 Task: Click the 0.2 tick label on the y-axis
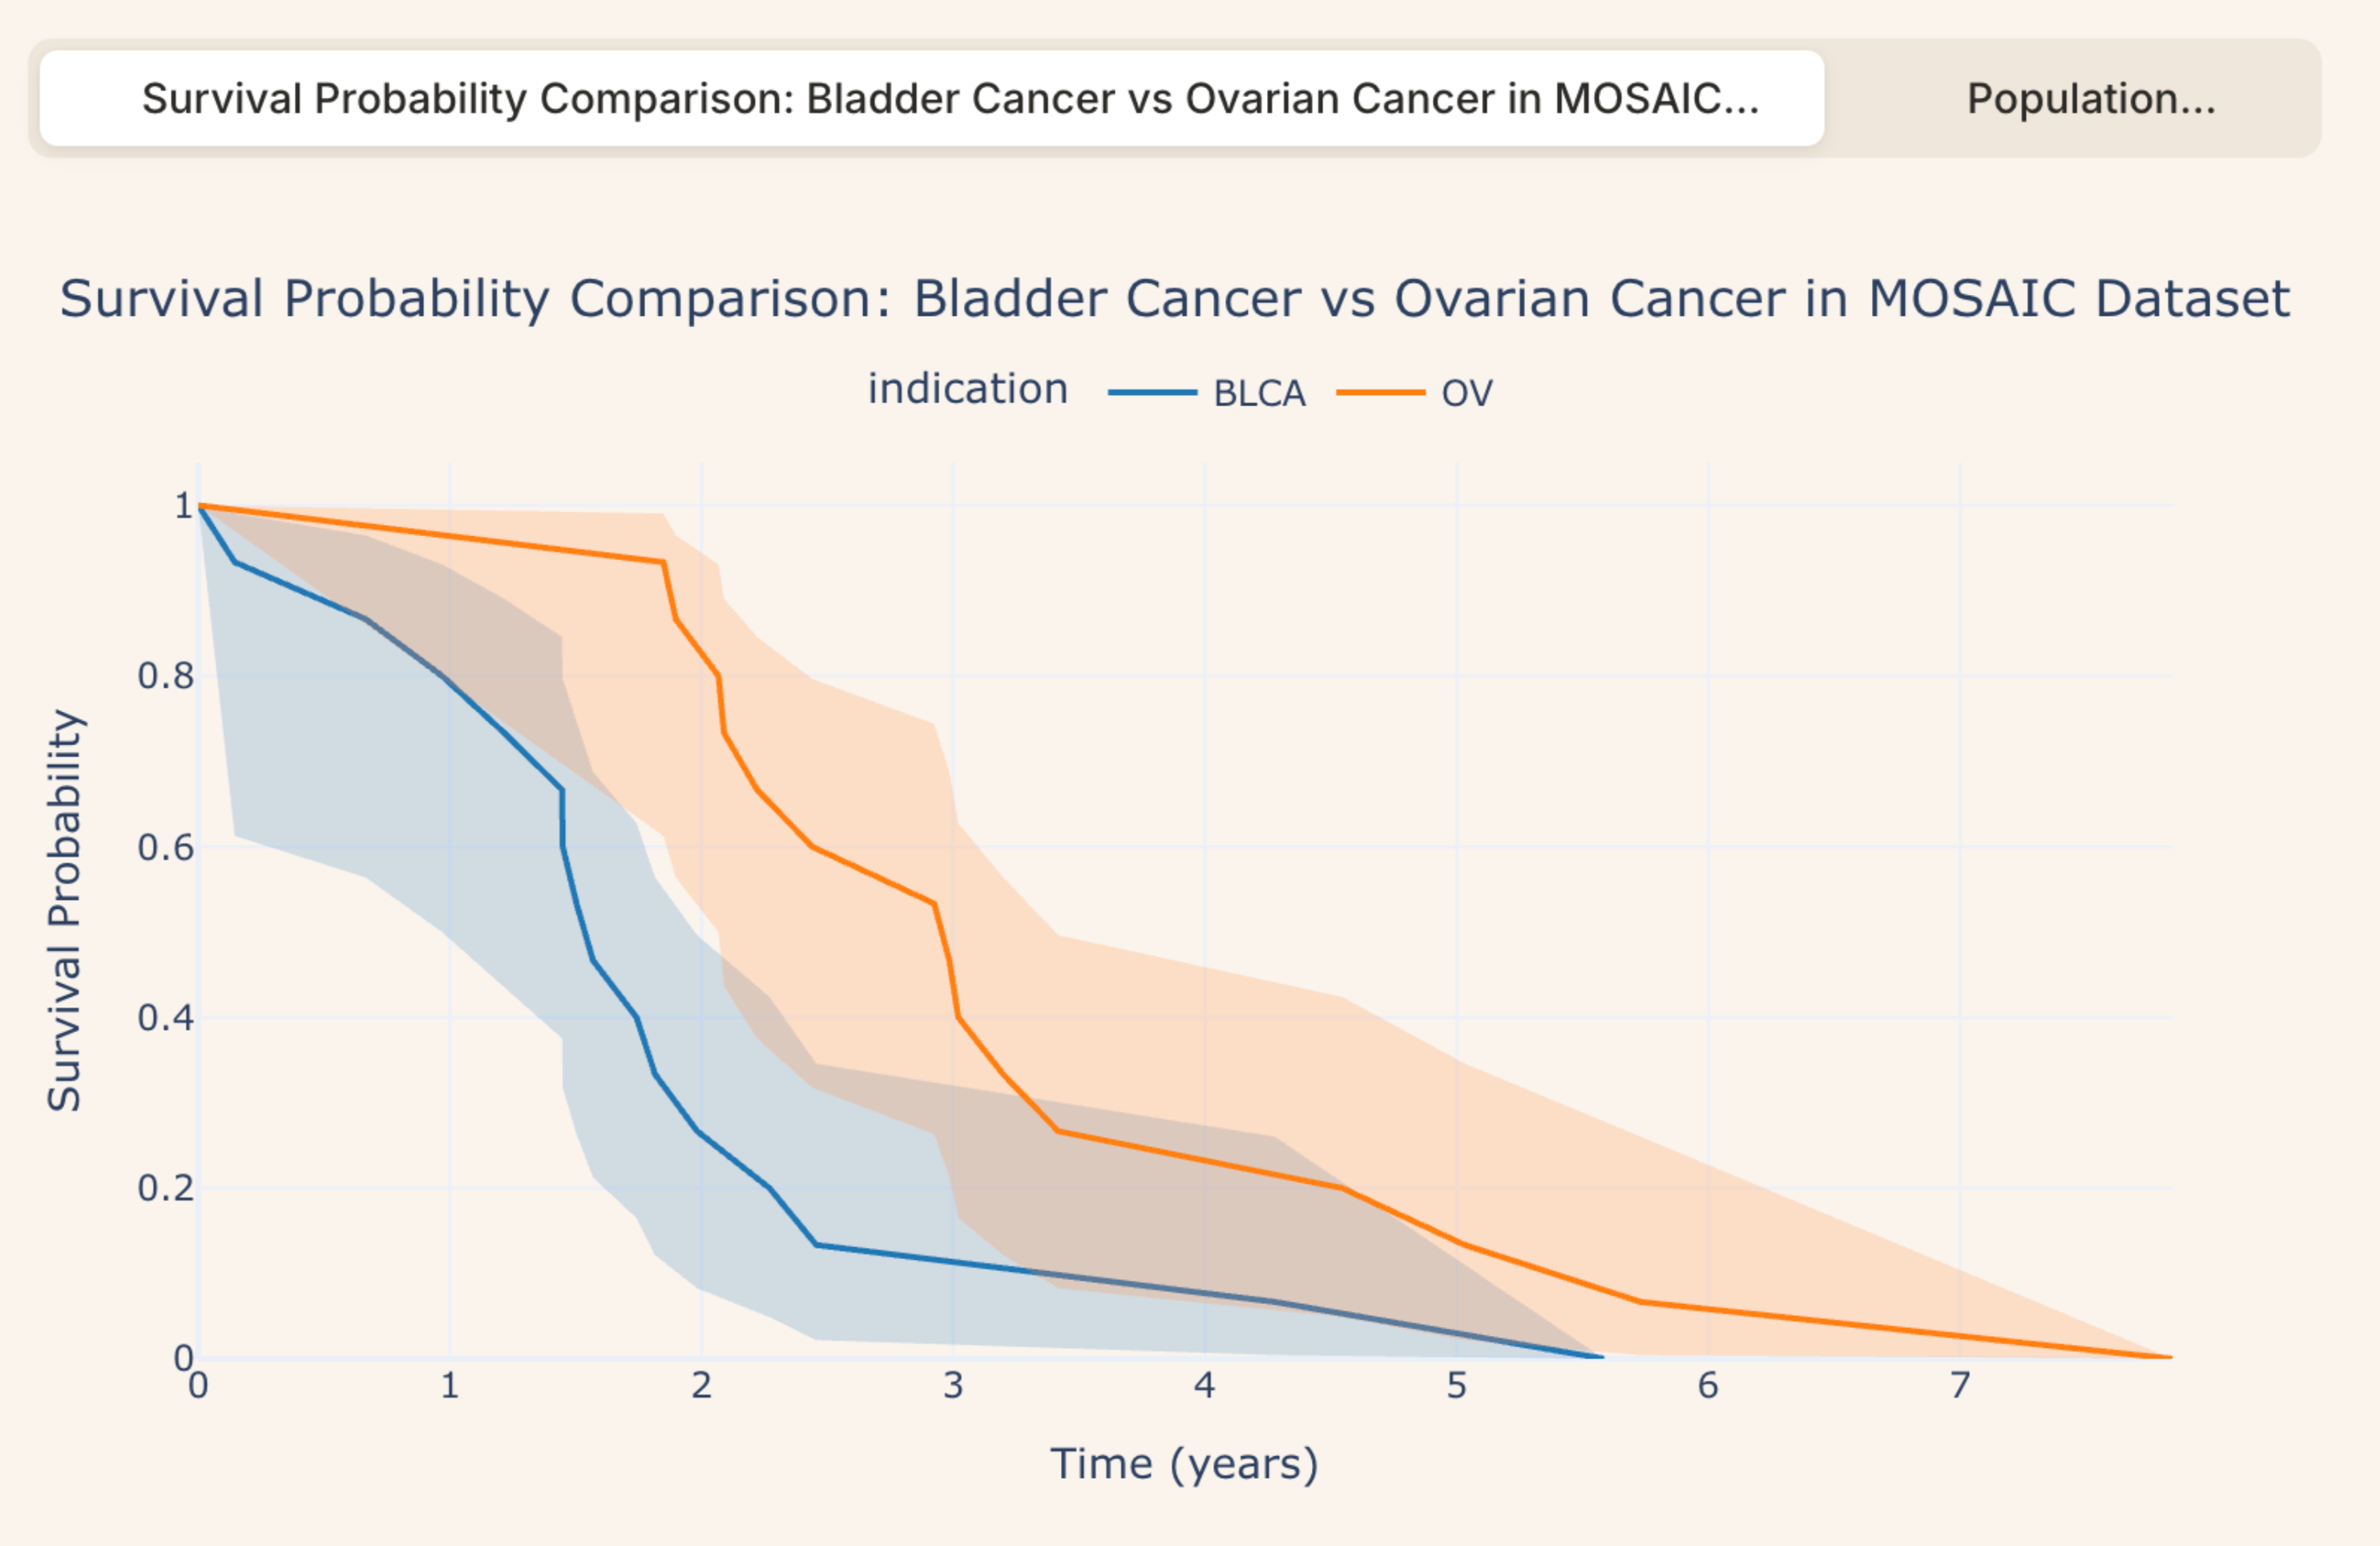click(166, 1189)
